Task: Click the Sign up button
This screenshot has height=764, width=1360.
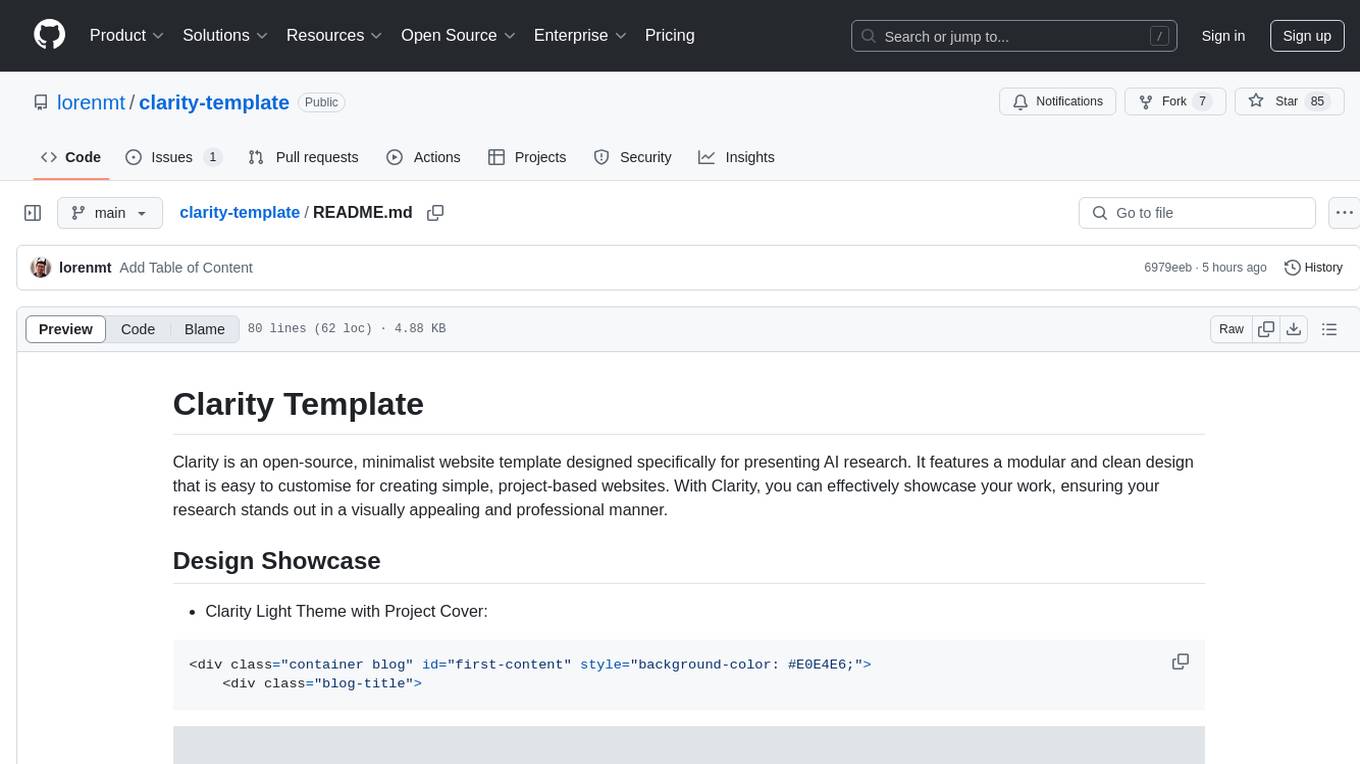Action: (x=1307, y=36)
